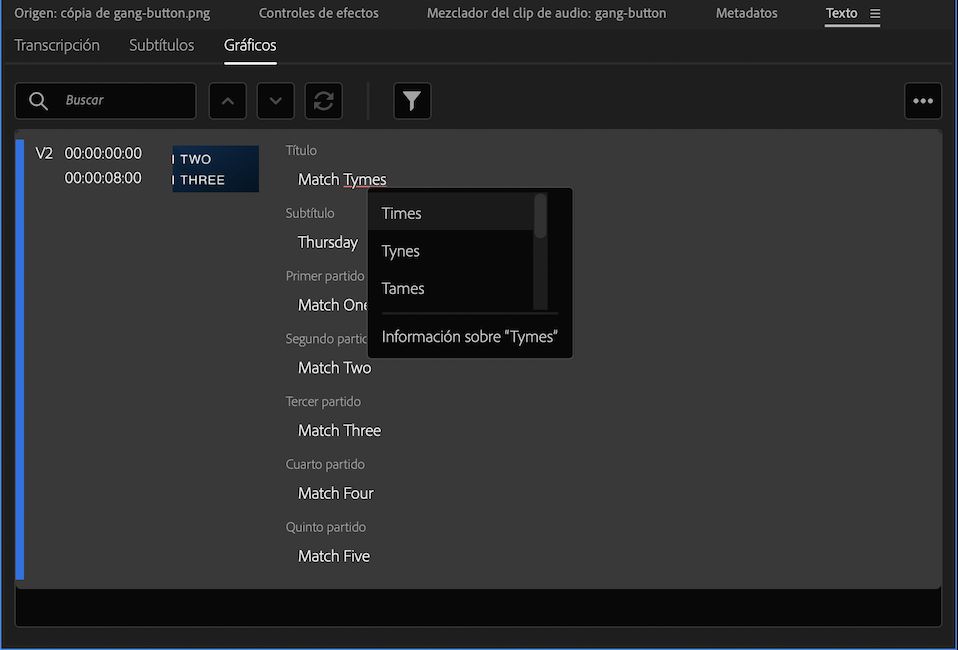958x650 pixels.
Task: Select the Texto panel tab
Action: pyautogui.click(x=841, y=13)
